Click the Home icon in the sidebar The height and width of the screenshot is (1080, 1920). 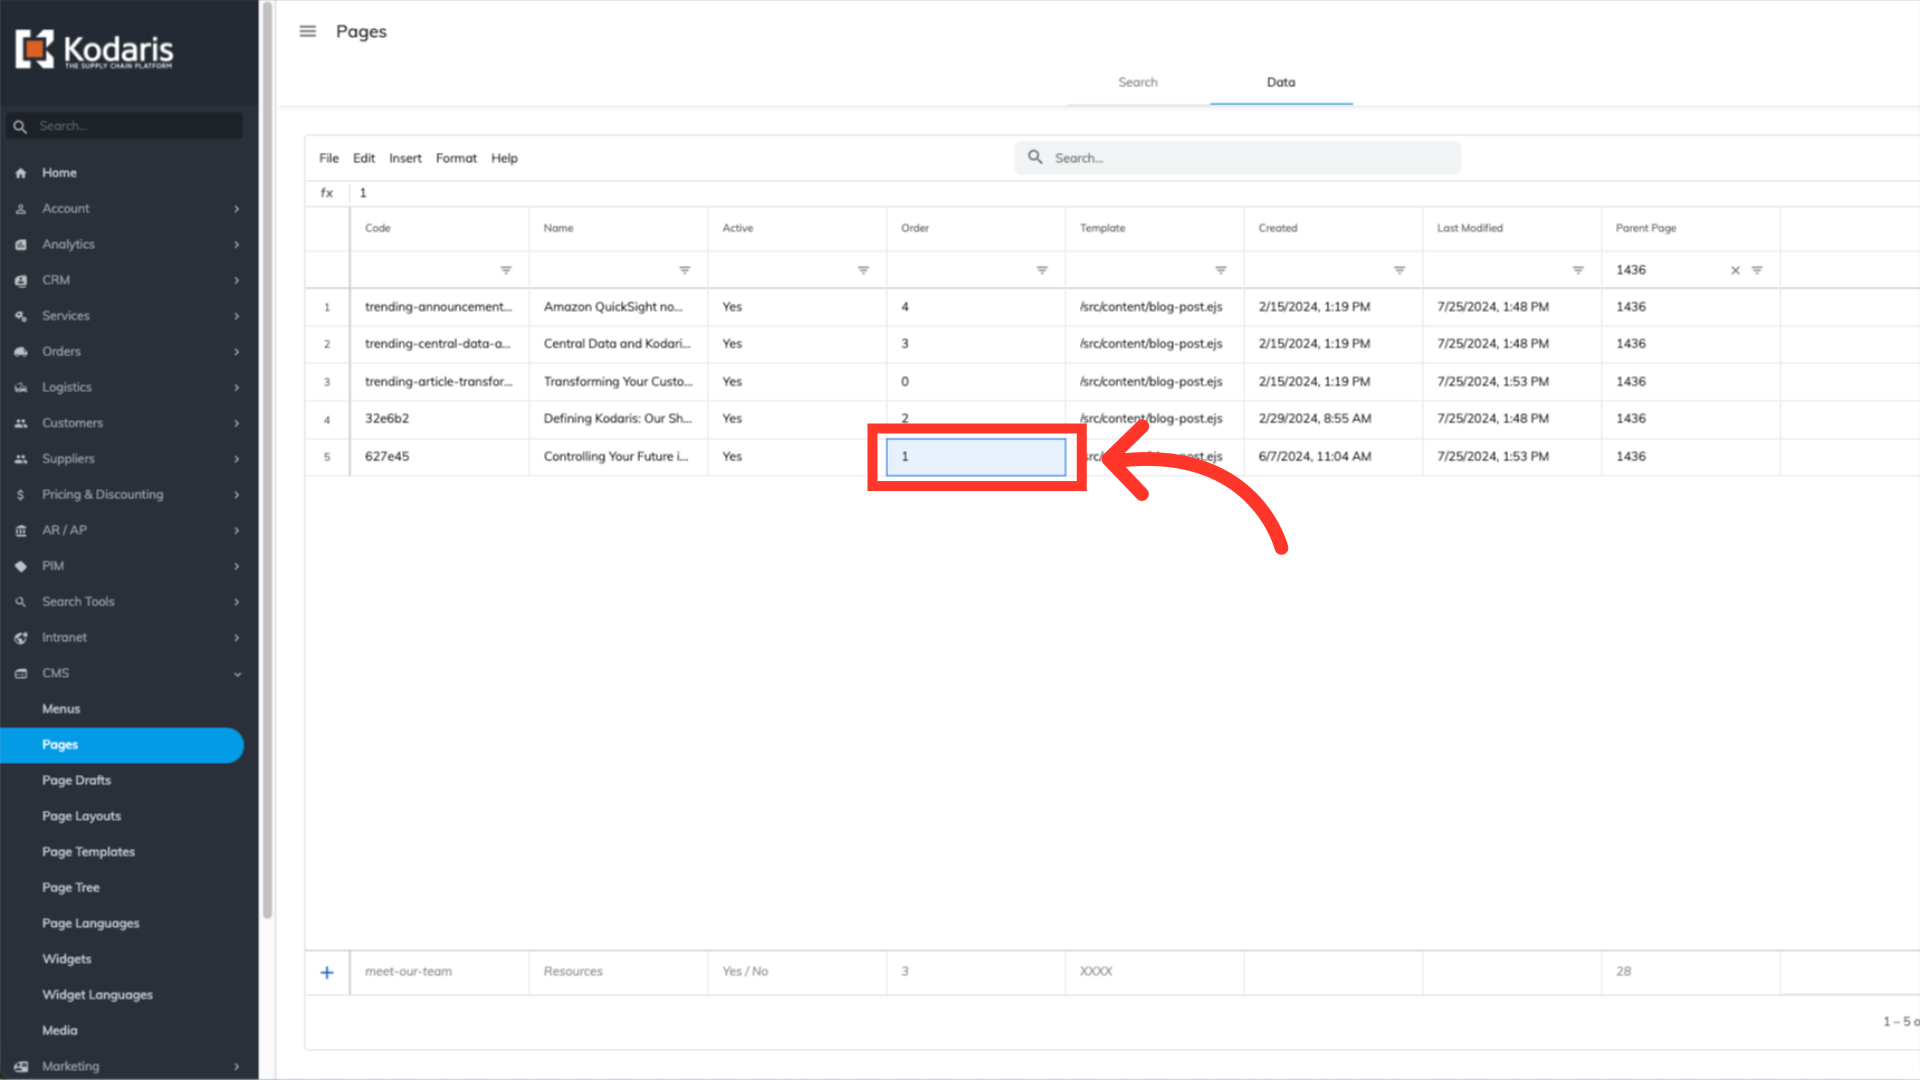point(21,173)
